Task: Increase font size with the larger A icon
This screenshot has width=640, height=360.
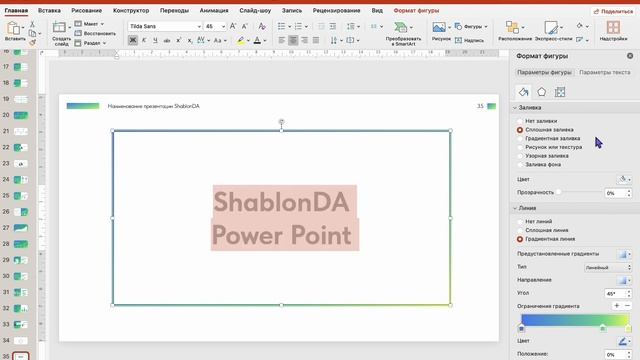Action: (x=233, y=26)
